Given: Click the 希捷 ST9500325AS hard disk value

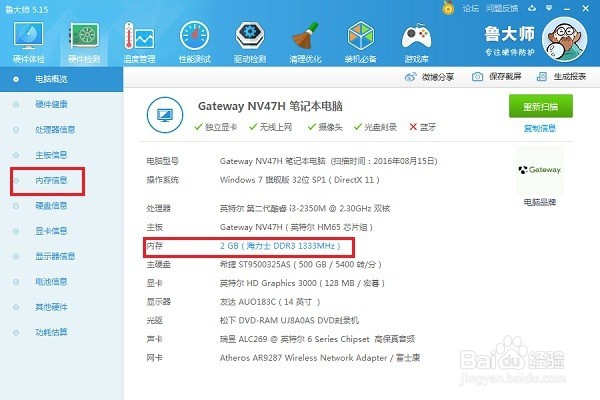Looking at the screenshot, I should (x=301, y=264).
